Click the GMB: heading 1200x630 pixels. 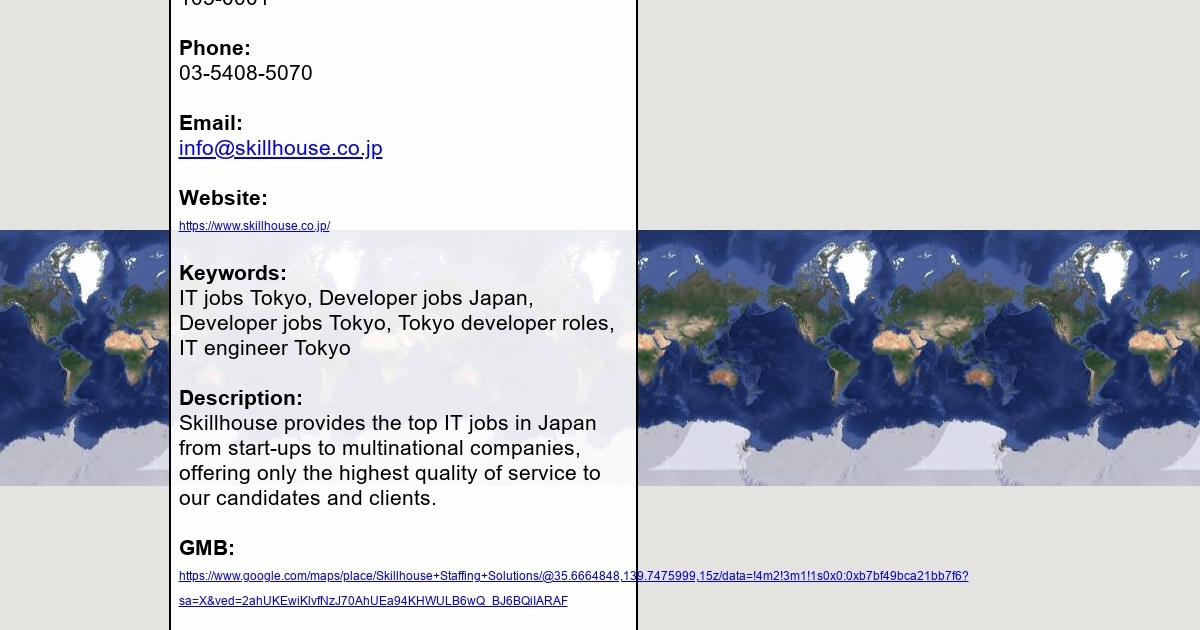pyautogui.click(x=207, y=548)
